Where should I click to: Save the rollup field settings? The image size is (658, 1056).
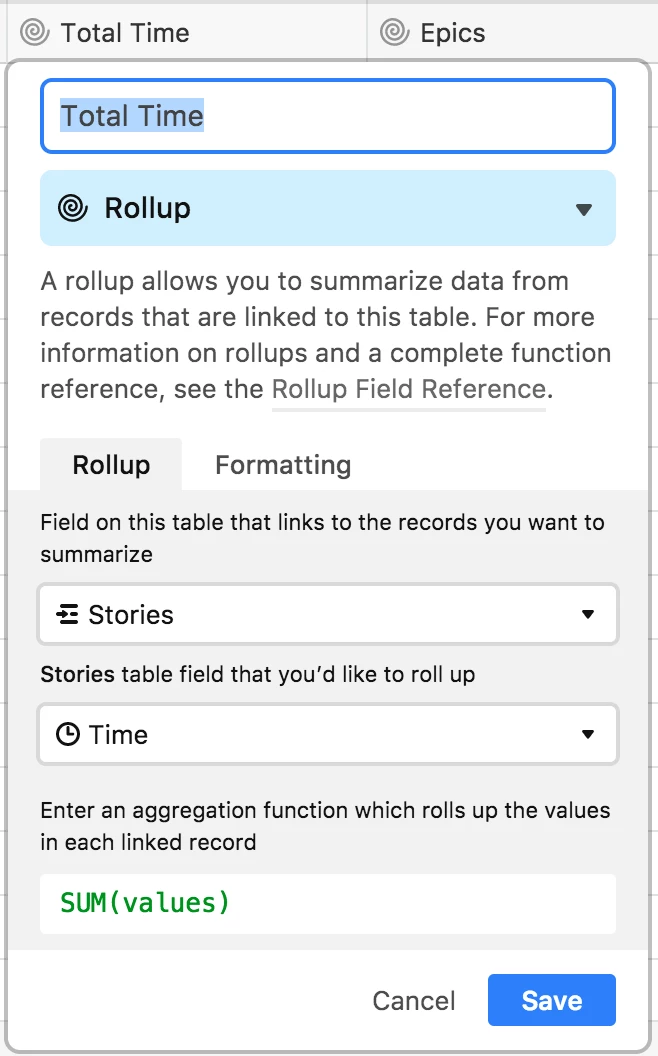click(x=551, y=1001)
